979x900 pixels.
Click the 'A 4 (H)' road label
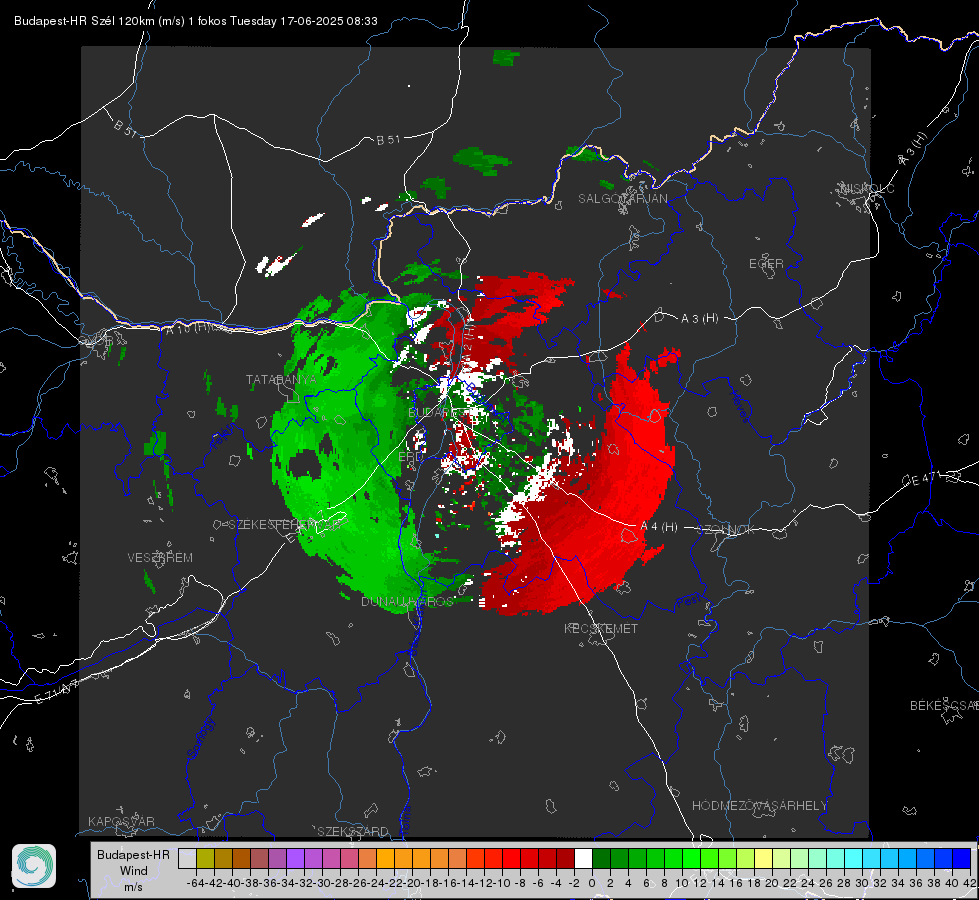click(659, 527)
